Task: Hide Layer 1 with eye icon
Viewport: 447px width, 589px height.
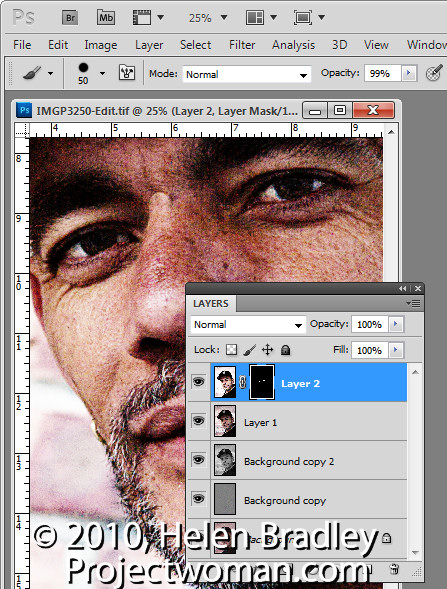Action: [198, 421]
